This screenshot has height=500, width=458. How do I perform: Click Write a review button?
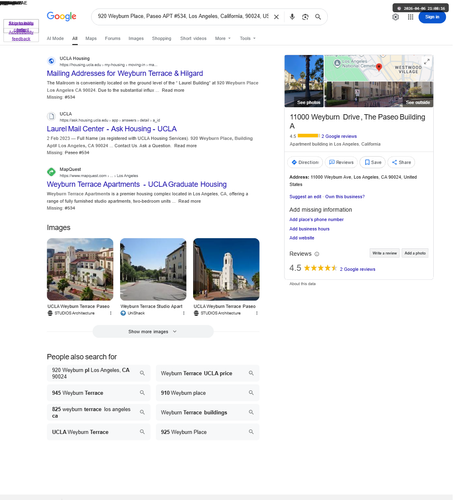[384, 253]
